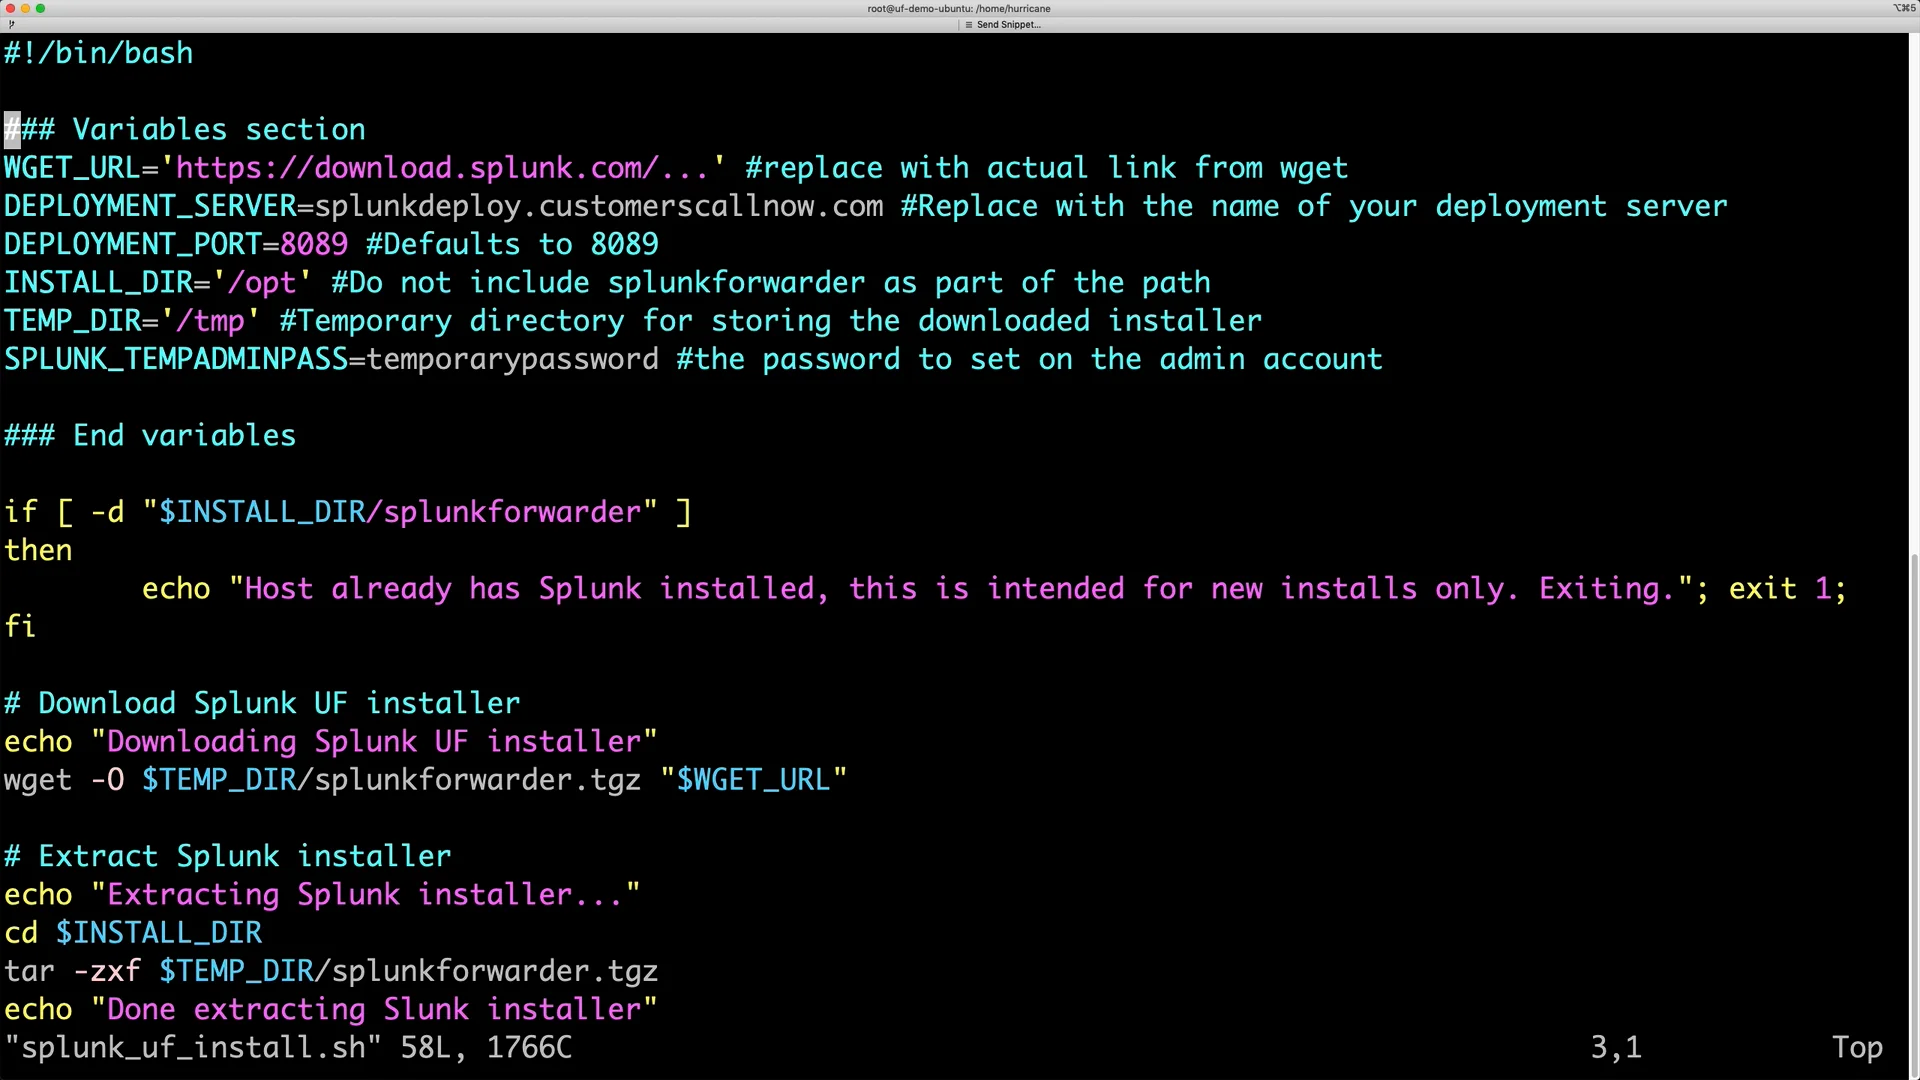Click splunkdeploy.customerscallnow.com server value
Viewport: 1920px width, 1080px height.
pyautogui.click(x=598, y=206)
